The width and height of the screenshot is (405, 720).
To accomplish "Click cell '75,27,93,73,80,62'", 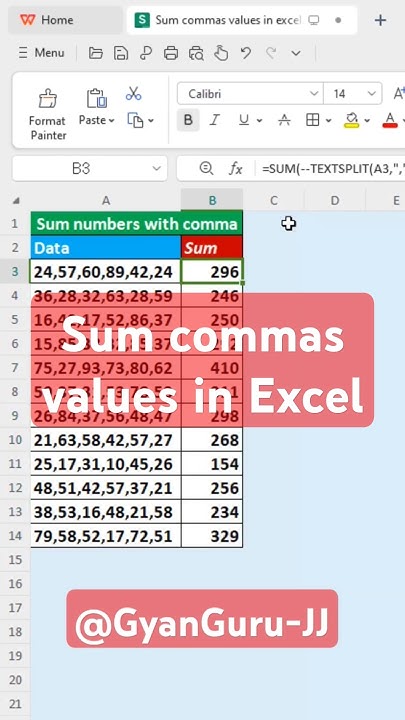I will [106, 368].
